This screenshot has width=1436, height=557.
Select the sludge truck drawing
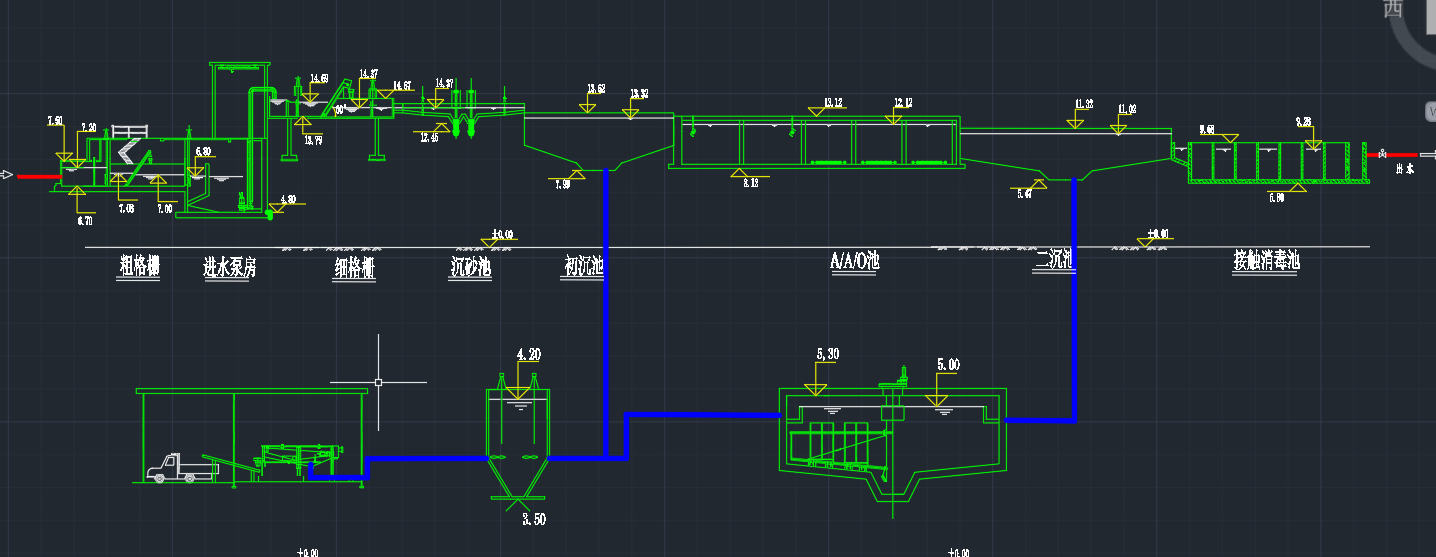tap(182, 467)
